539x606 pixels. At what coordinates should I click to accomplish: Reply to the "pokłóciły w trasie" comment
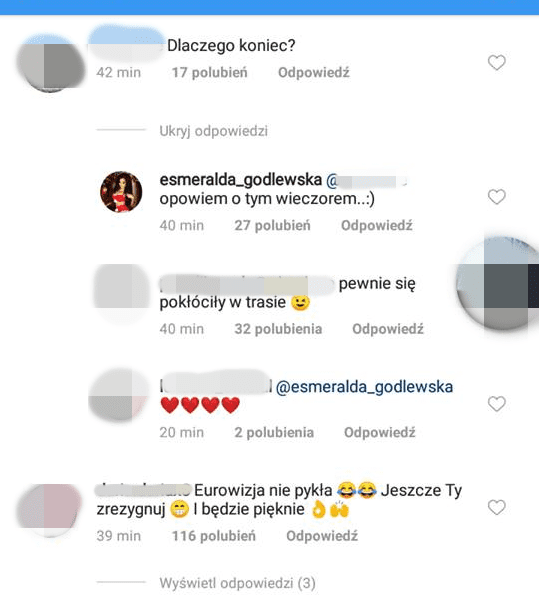[388, 329]
